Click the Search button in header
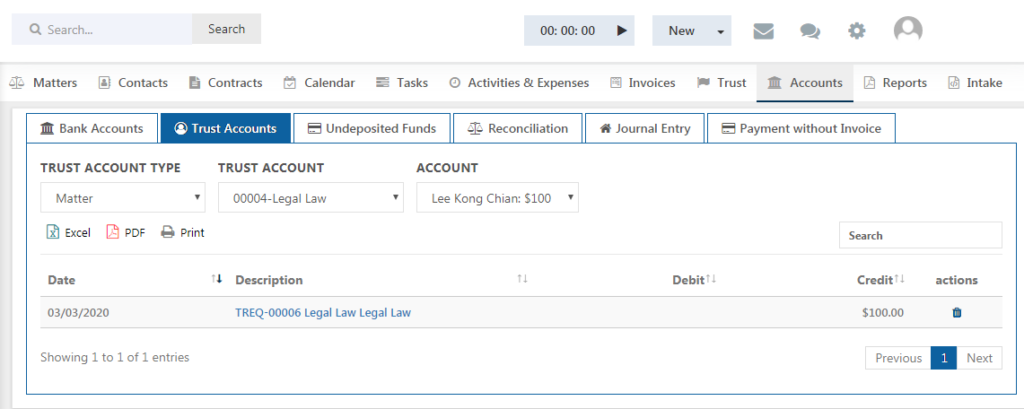The height and width of the screenshot is (409, 1024). pyautogui.click(x=227, y=29)
